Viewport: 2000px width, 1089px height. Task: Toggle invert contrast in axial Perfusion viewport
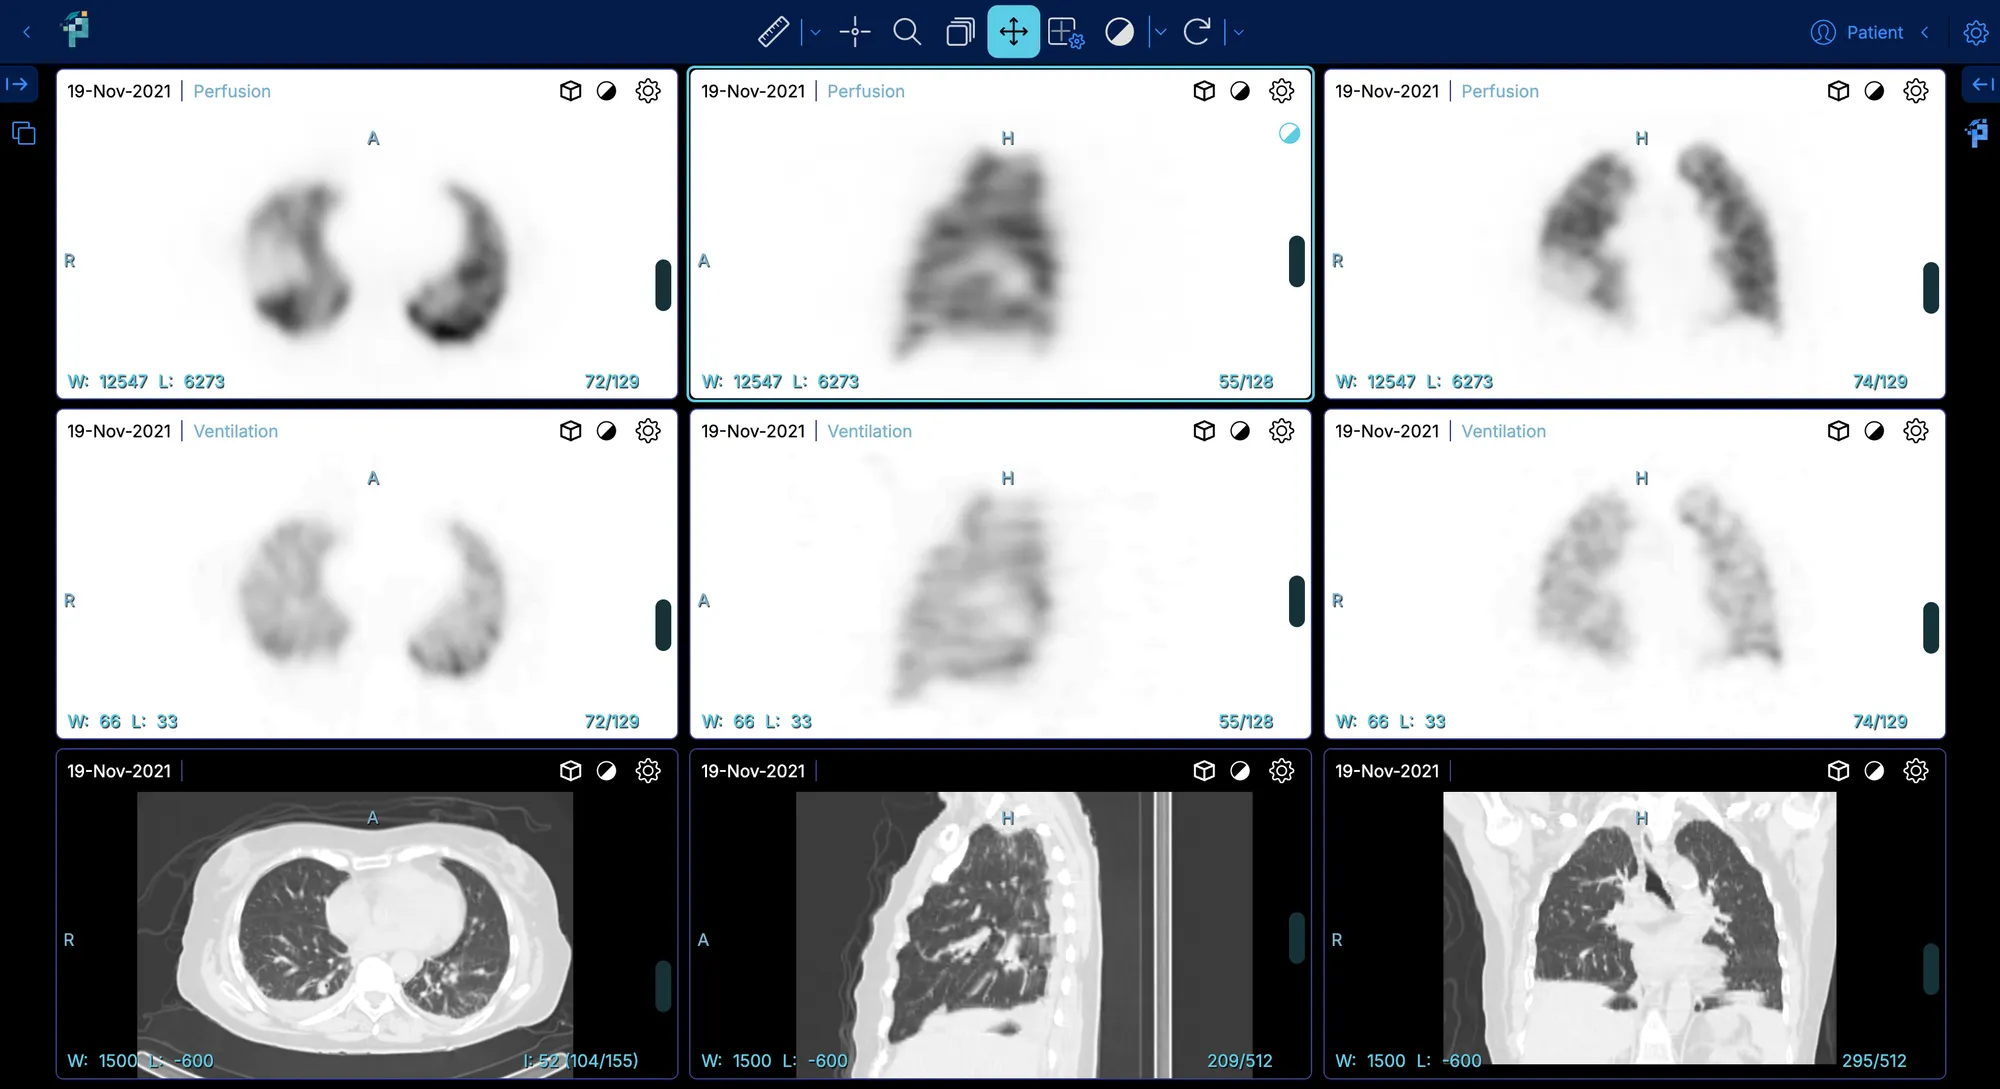[x=607, y=91]
